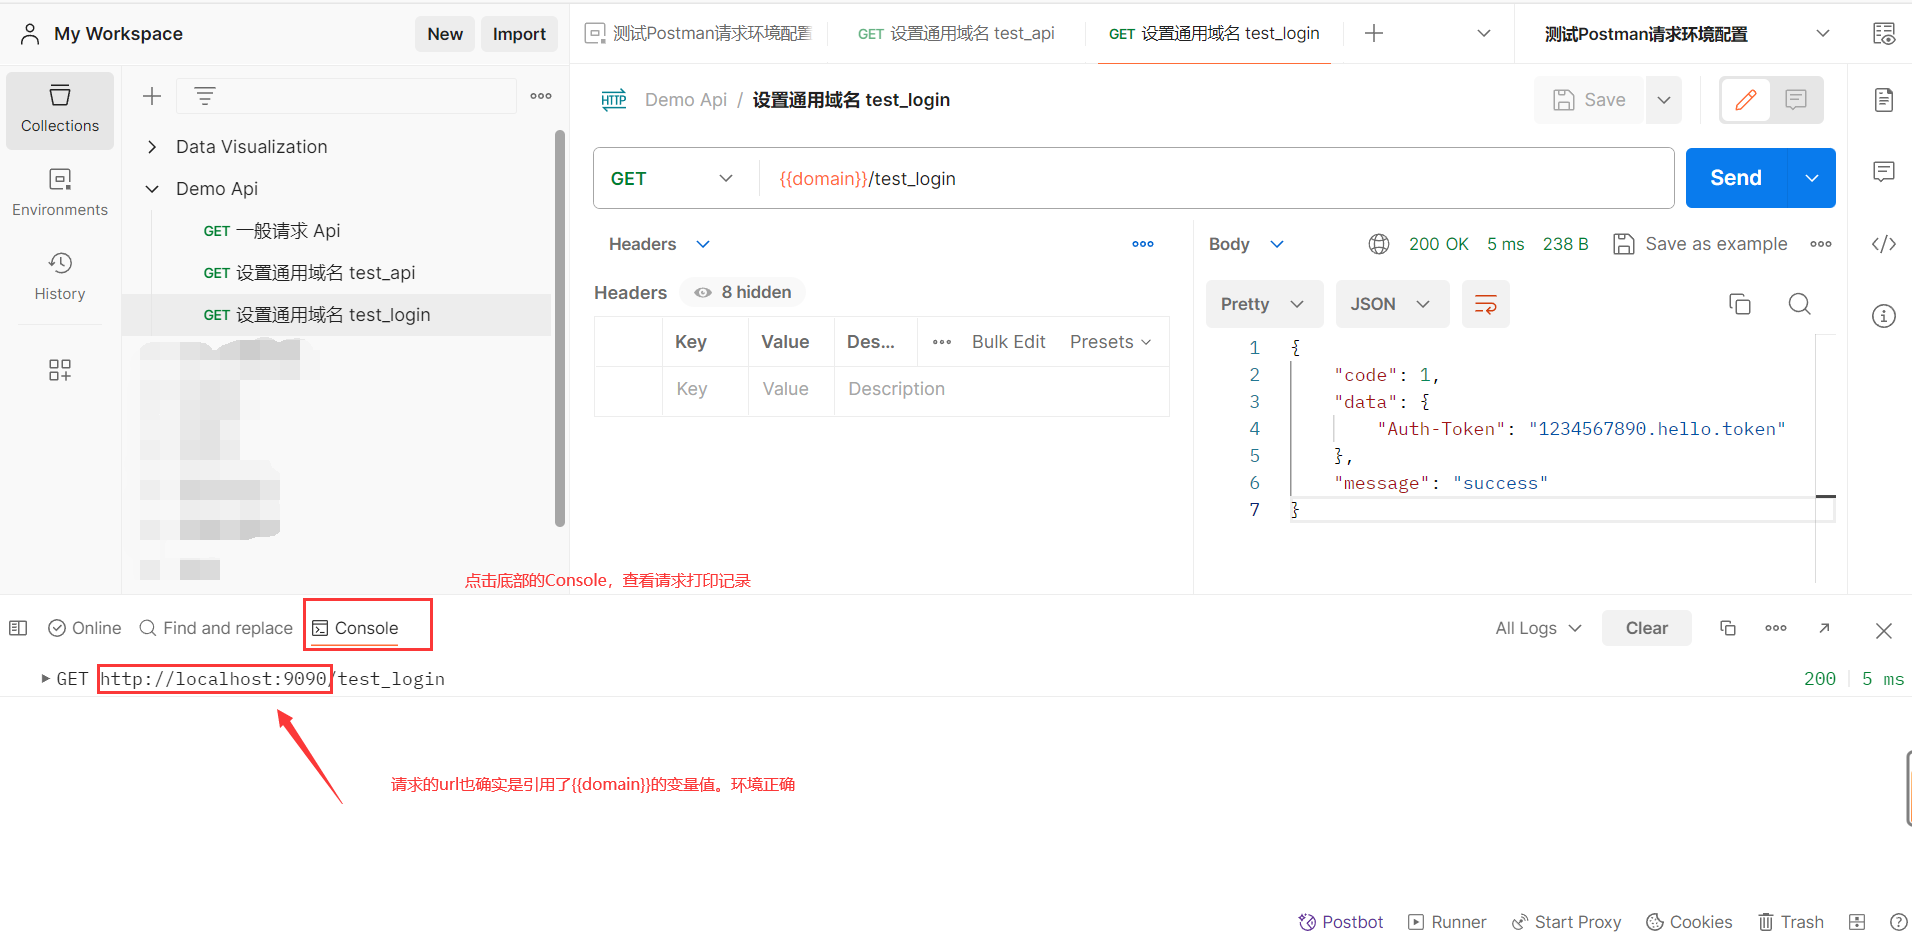The width and height of the screenshot is (1912, 938).
Task: Click Bulk Edit in headers table
Action: point(1008,342)
